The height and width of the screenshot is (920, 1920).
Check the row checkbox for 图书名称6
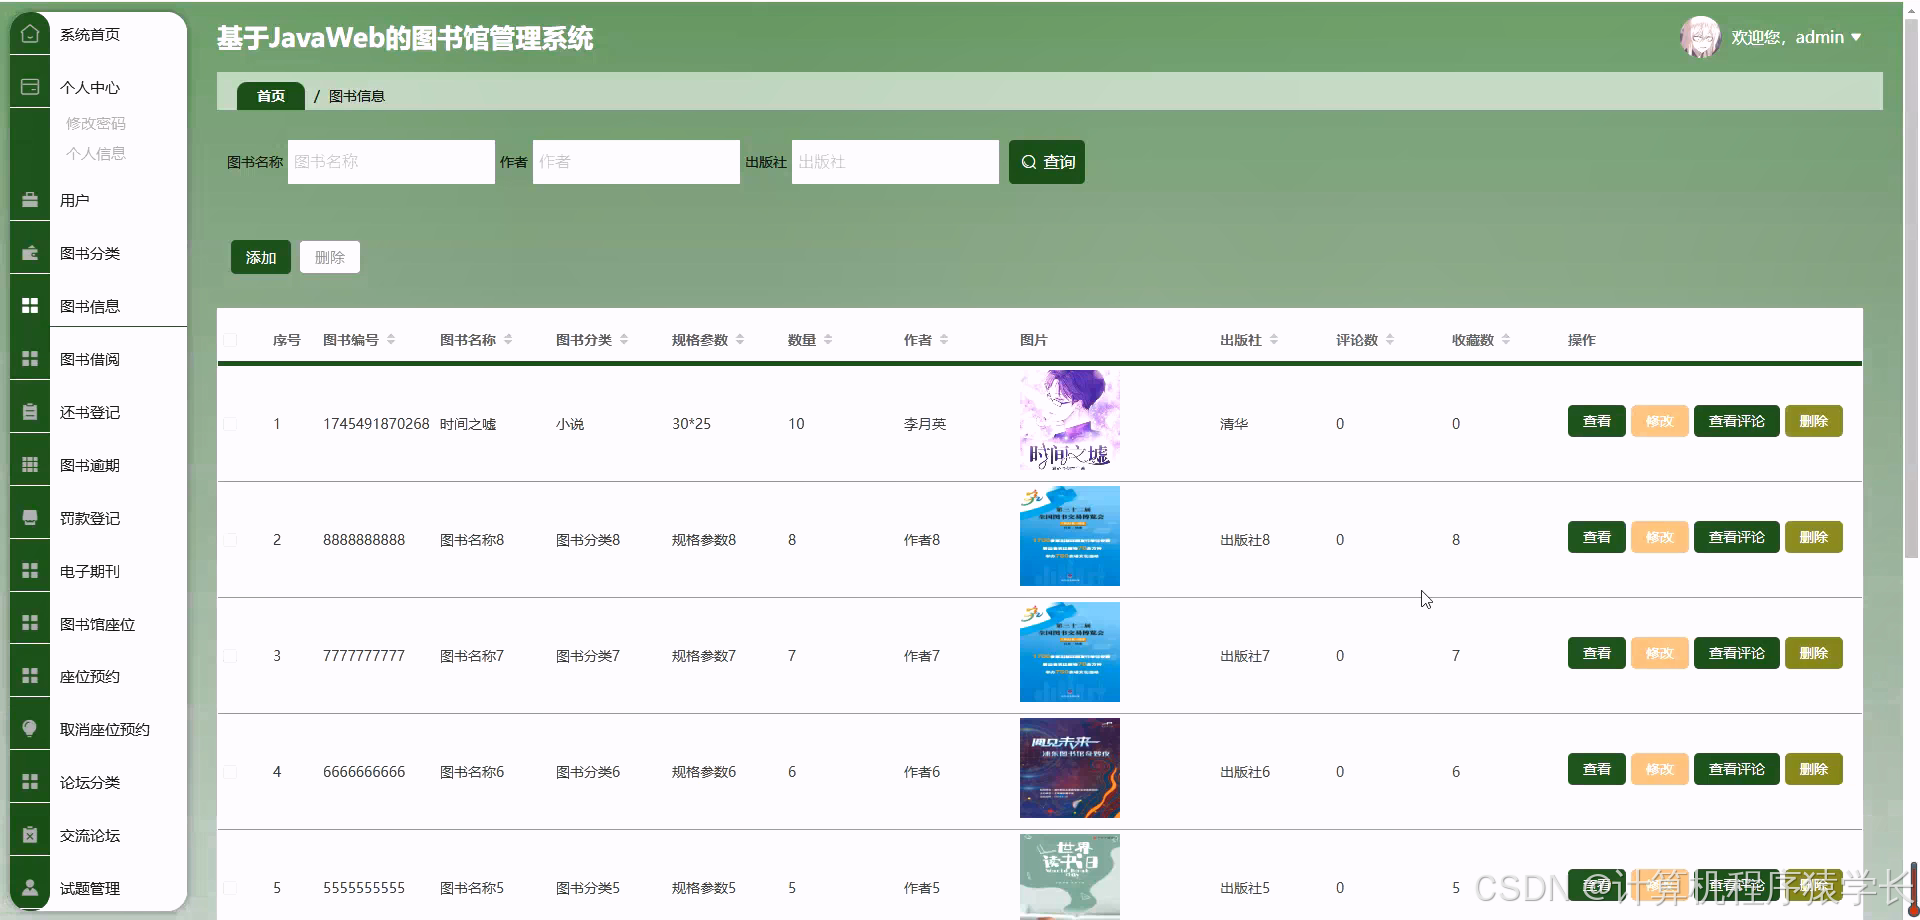[230, 772]
